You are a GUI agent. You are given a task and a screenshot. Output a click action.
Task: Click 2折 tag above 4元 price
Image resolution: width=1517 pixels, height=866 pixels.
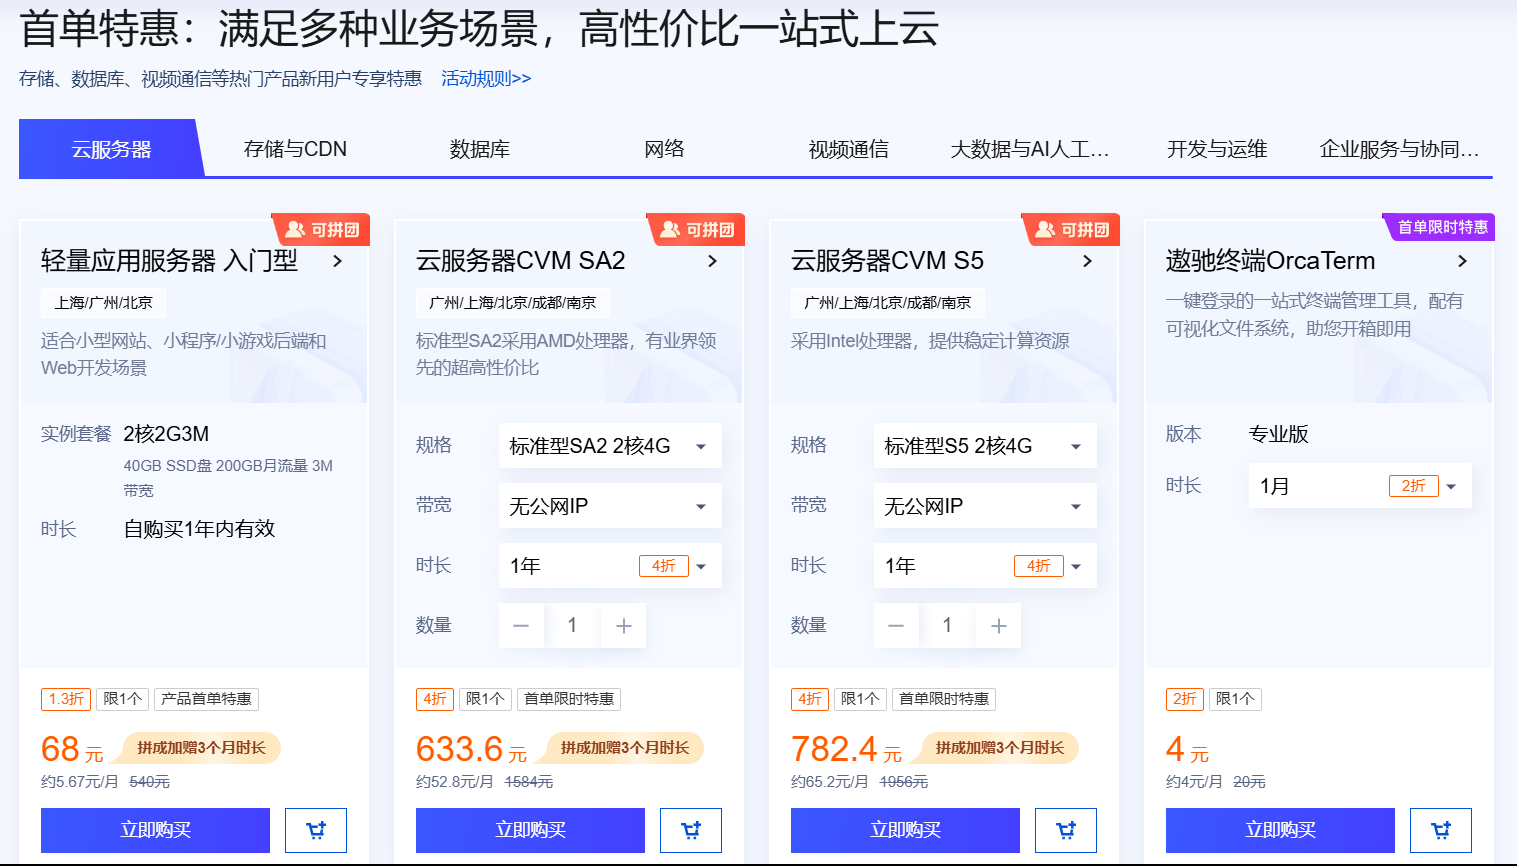(1185, 699)
